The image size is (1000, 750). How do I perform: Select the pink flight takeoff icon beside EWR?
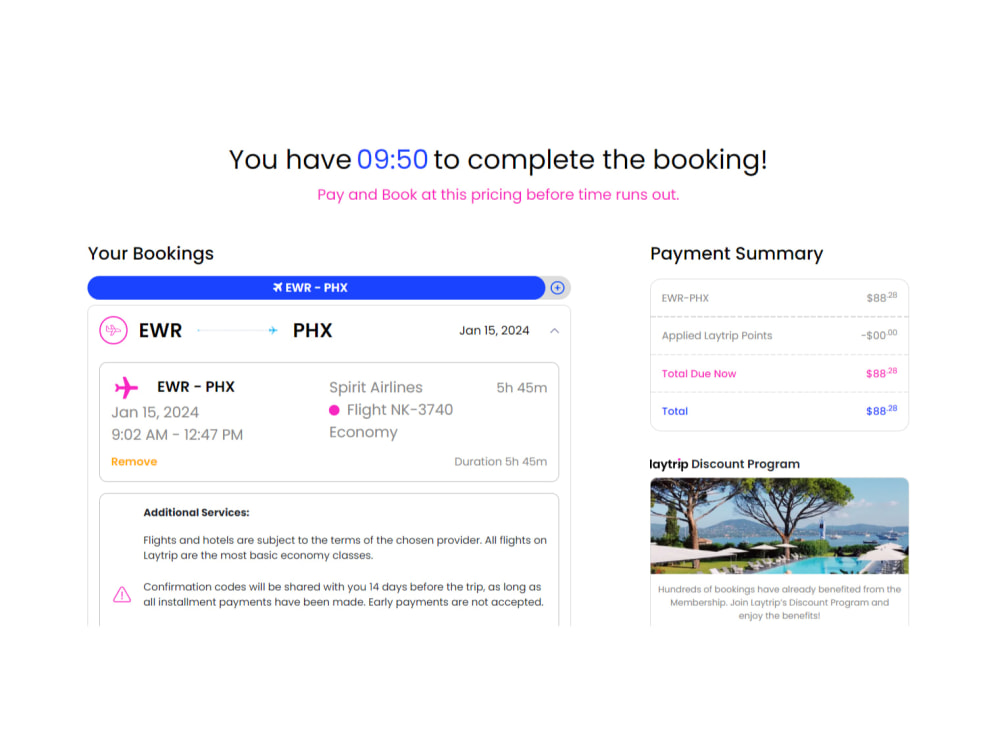click(x=113, y=330)
